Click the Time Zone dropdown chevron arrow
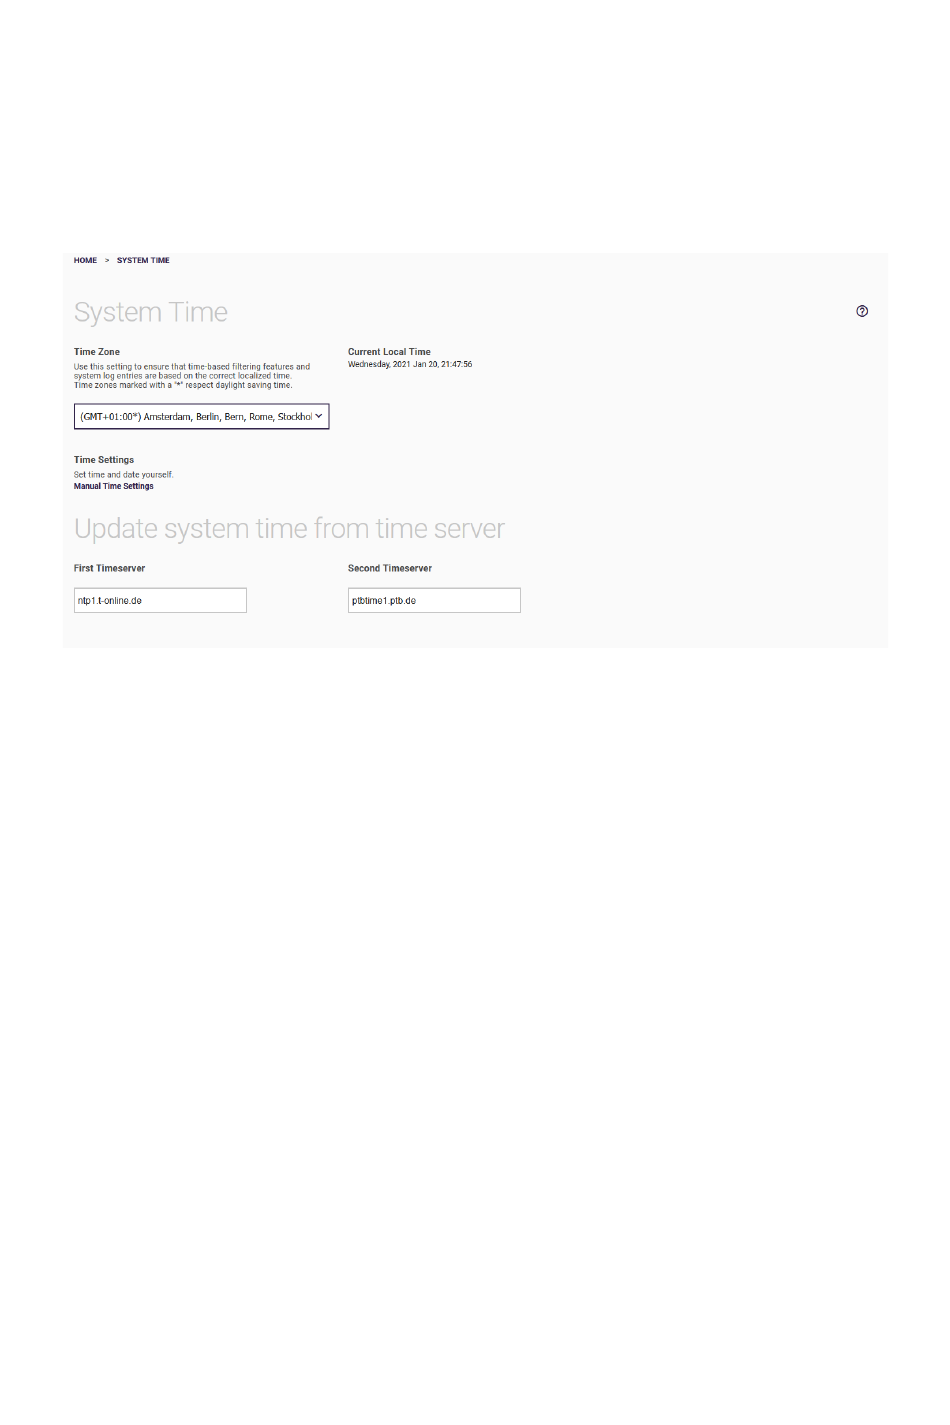The height and width of the screenshot is (1425, 950). pos(319,416)
